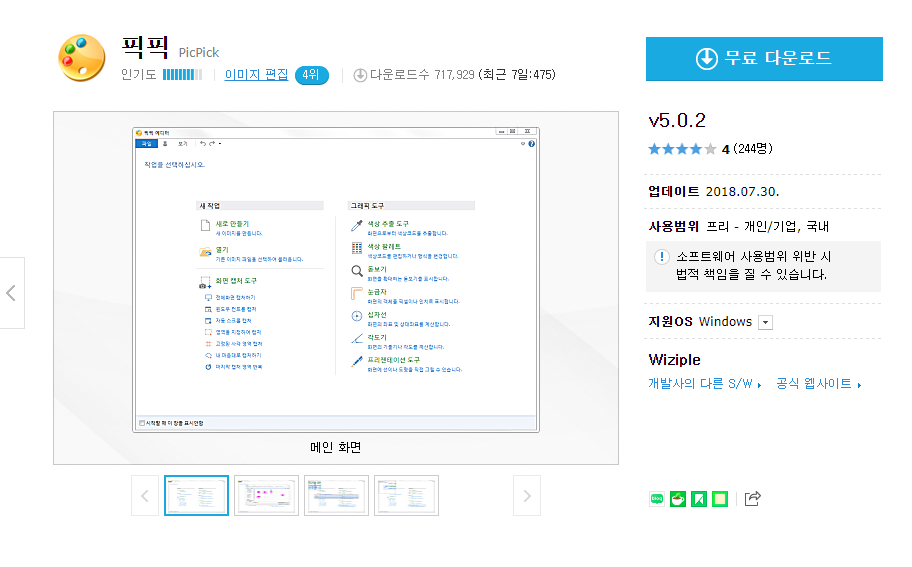Show previous thumbnails with left chevron

tap(145, 495)
